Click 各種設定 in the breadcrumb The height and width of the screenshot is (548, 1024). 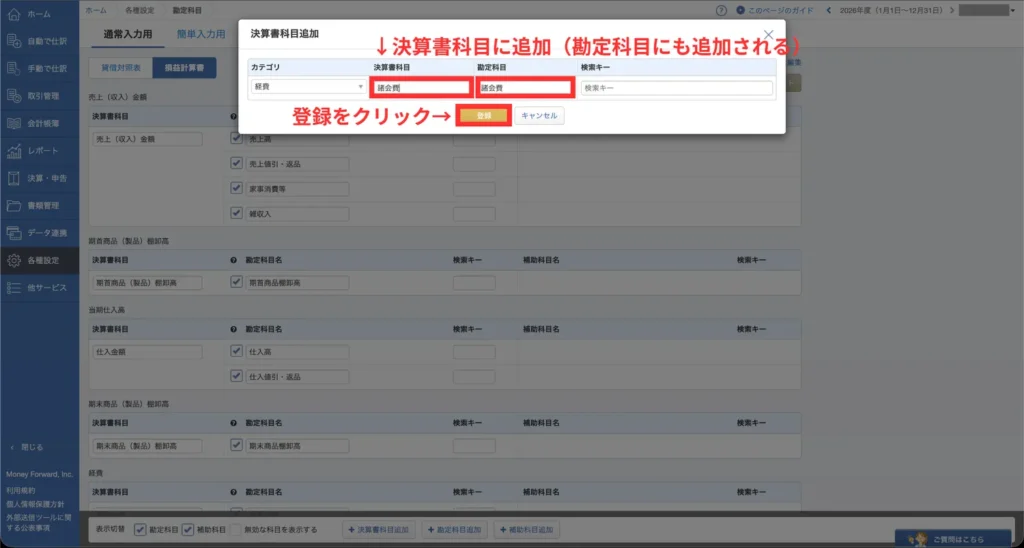139,10
